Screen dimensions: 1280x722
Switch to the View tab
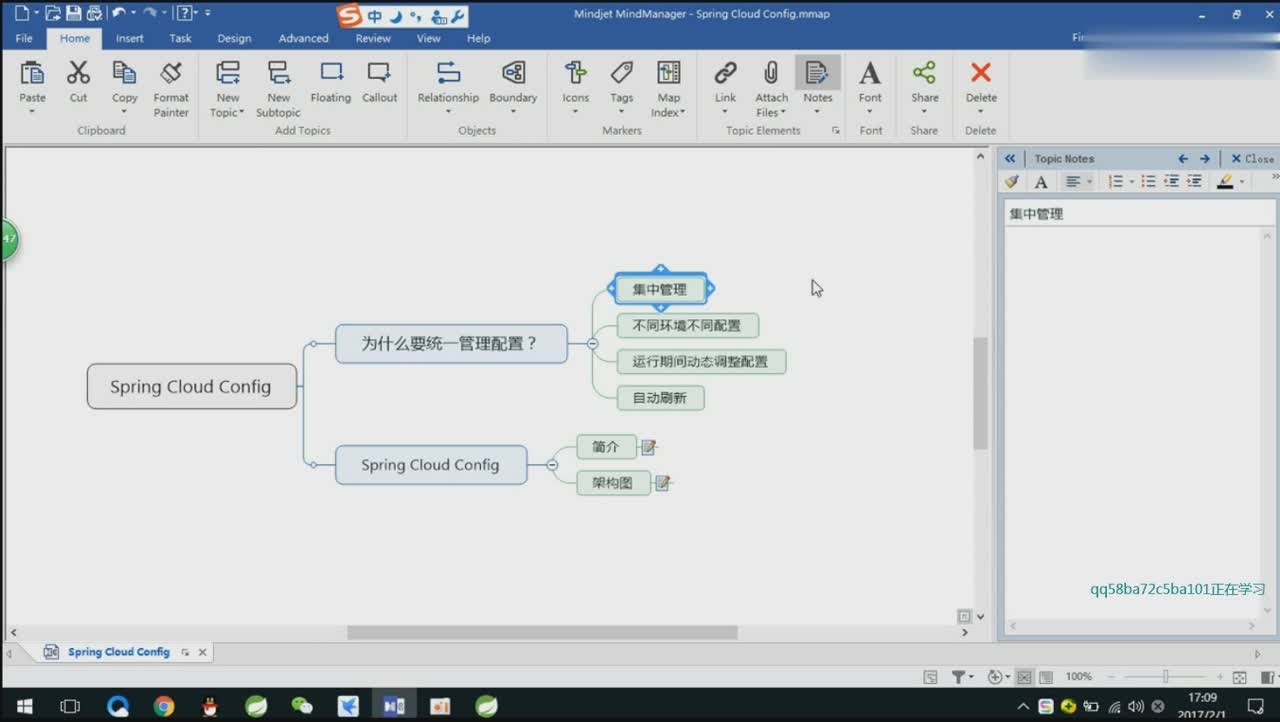point(428,38)
